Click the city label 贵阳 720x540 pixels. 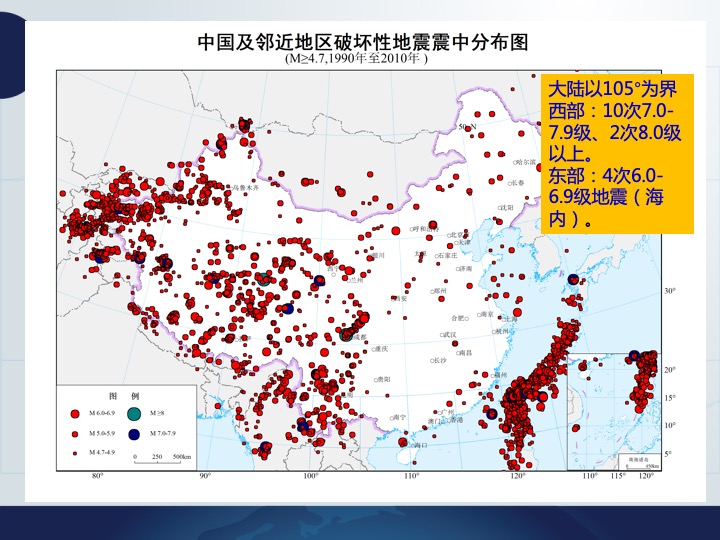(x=384, y=380)
